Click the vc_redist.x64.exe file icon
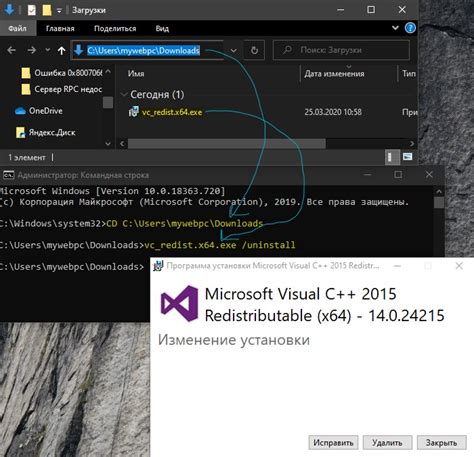 (x=133, y=112)
